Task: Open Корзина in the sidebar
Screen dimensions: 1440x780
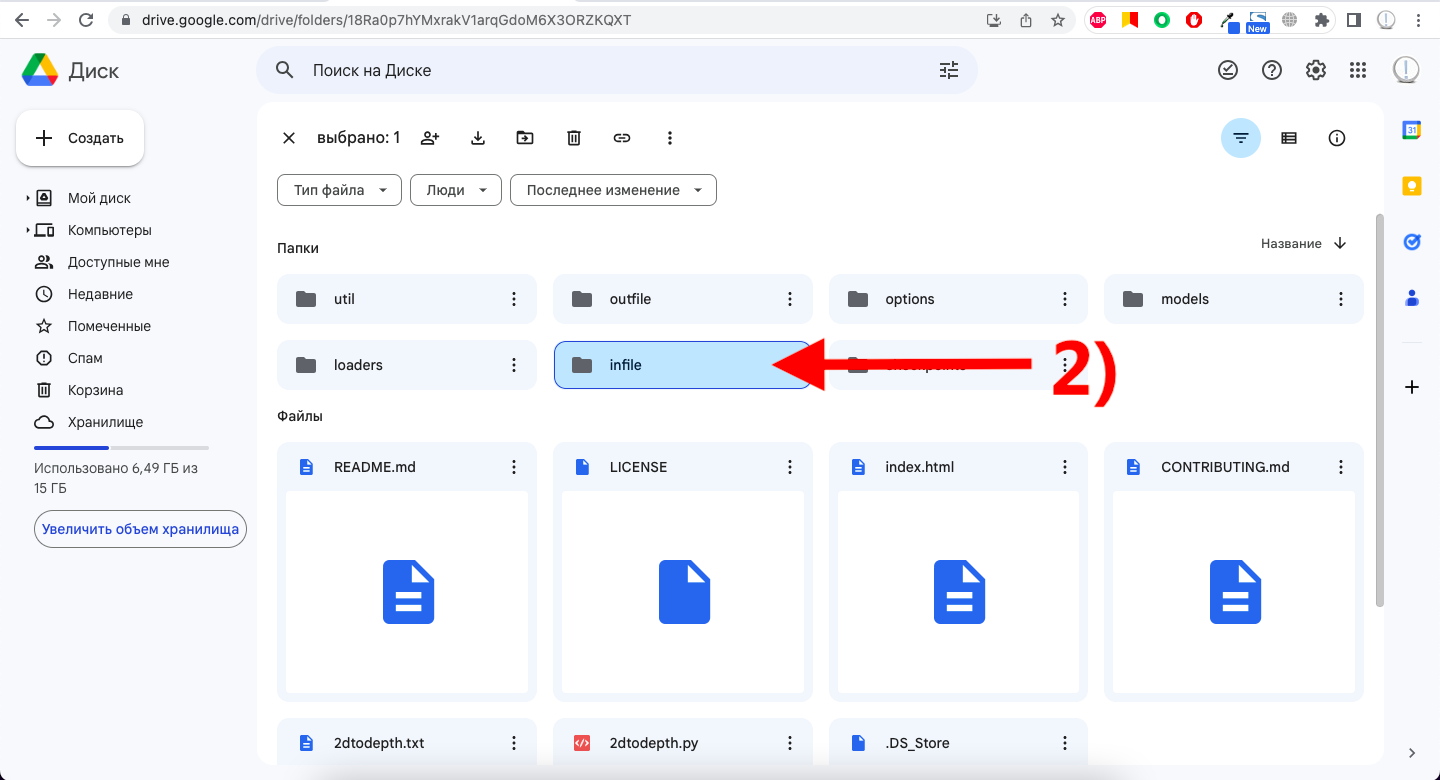Action: coord(96,390)
